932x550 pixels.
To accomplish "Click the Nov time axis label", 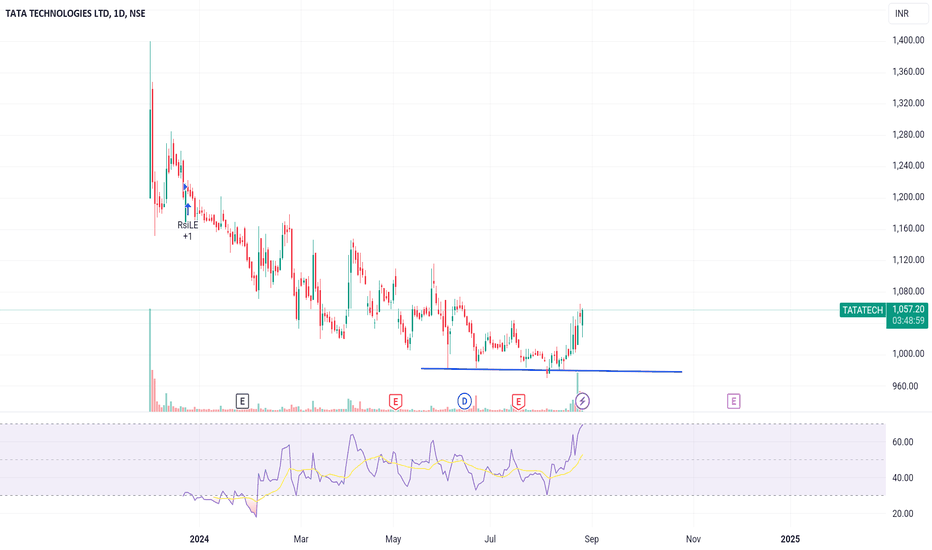I will [693, 539].
